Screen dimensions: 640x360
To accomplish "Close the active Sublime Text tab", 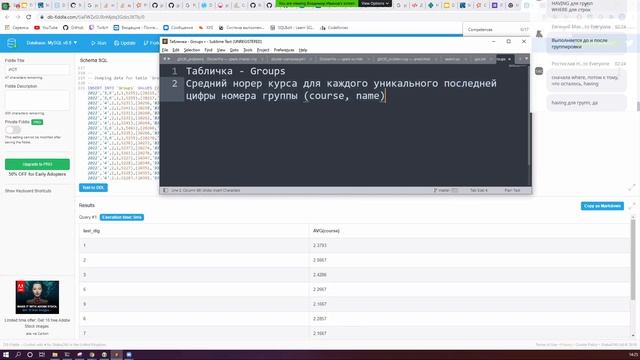I will coord(509,59).
